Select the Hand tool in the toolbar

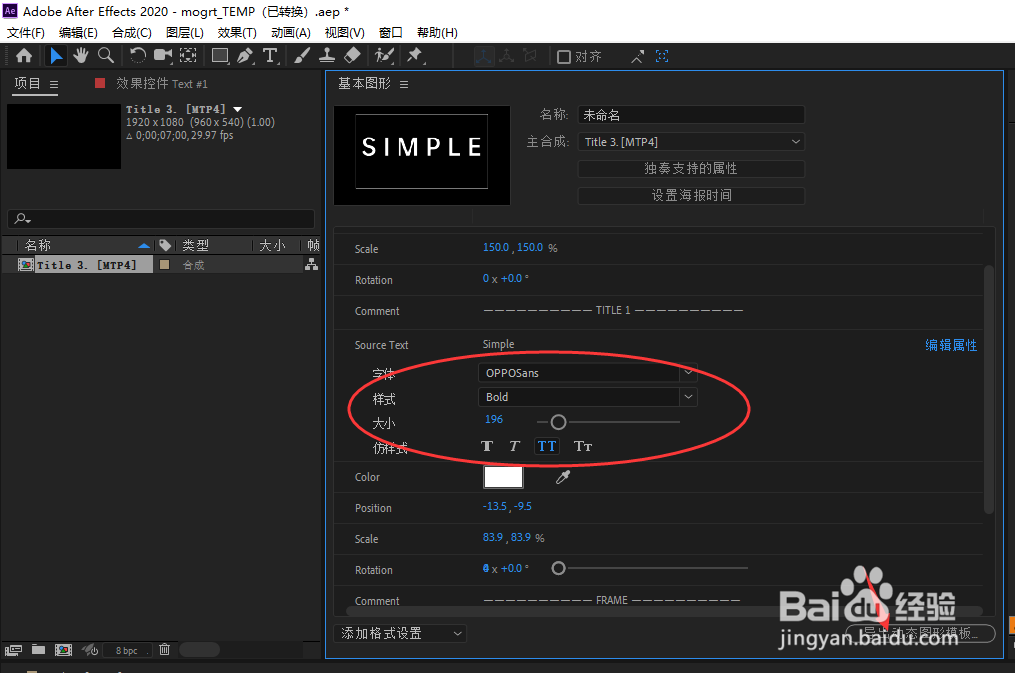click(81, 55)
